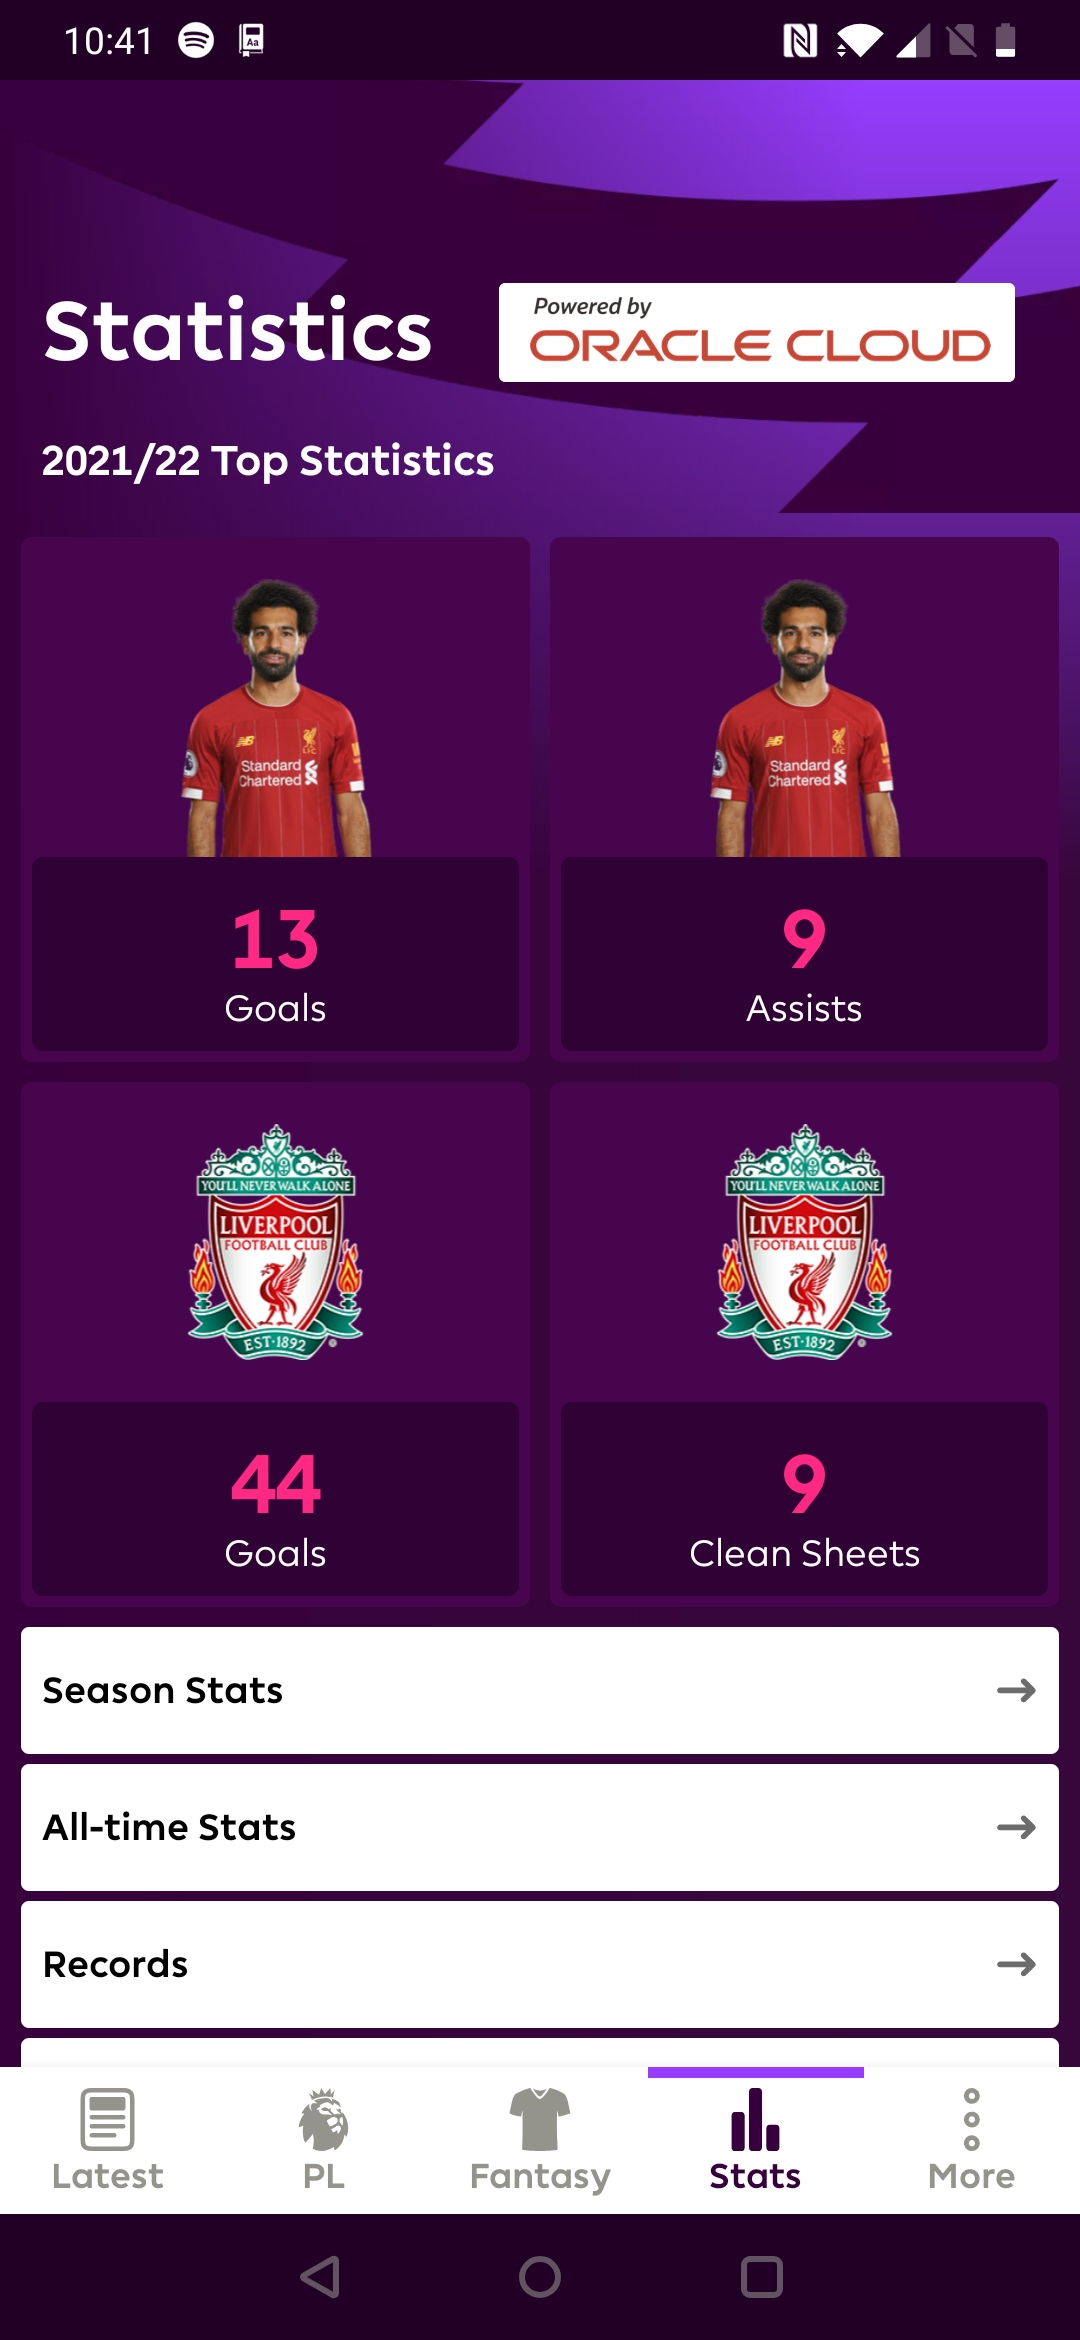Image resolution: width=1080 pixels, height=2340 pixels.
Task: Open Liverpool 9 Clean Sheets card
Action: pos(804,1343)
